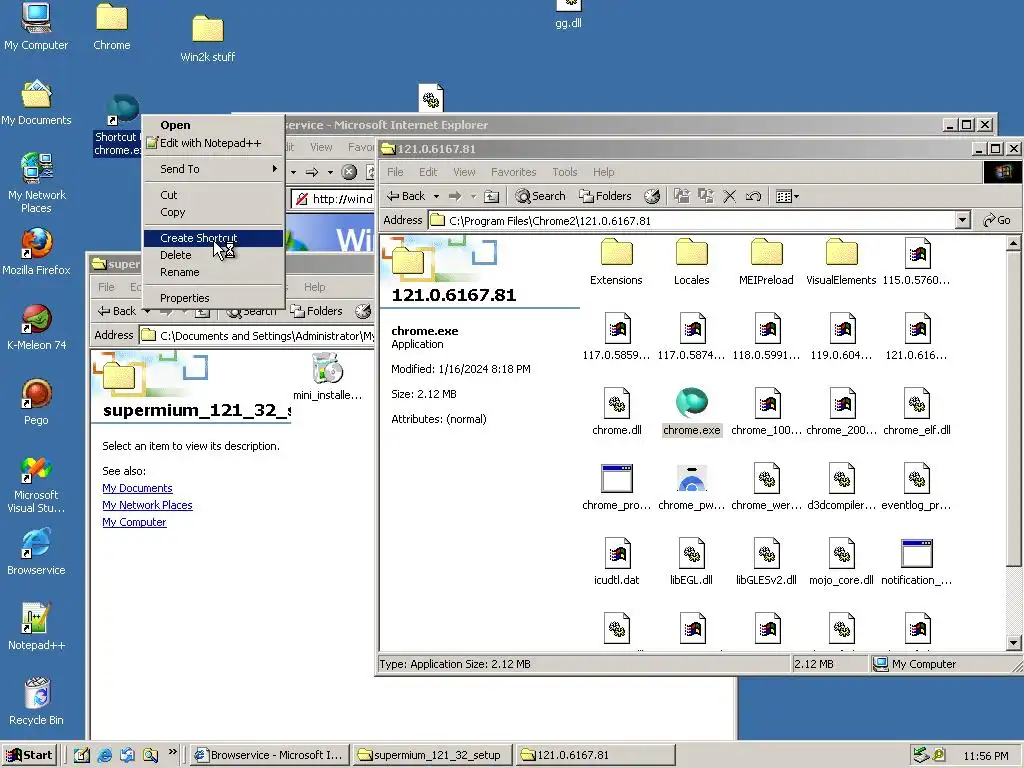Click History icon in 121.0.6167.81 toolbar
The image size is (1024, 768).
point(652,196)
